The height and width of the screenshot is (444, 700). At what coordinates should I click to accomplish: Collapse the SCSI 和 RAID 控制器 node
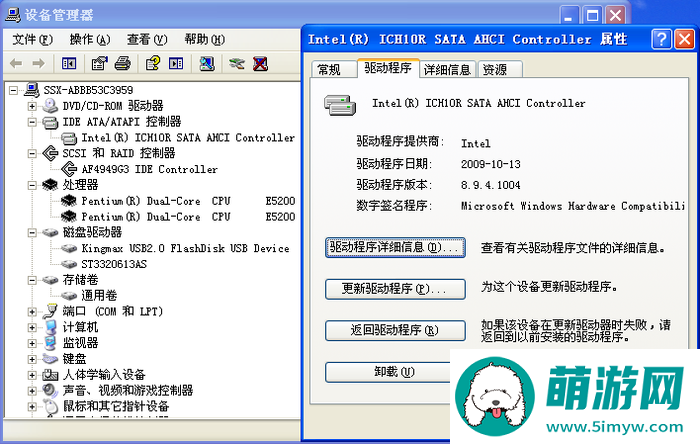click(x=32, y=154)
